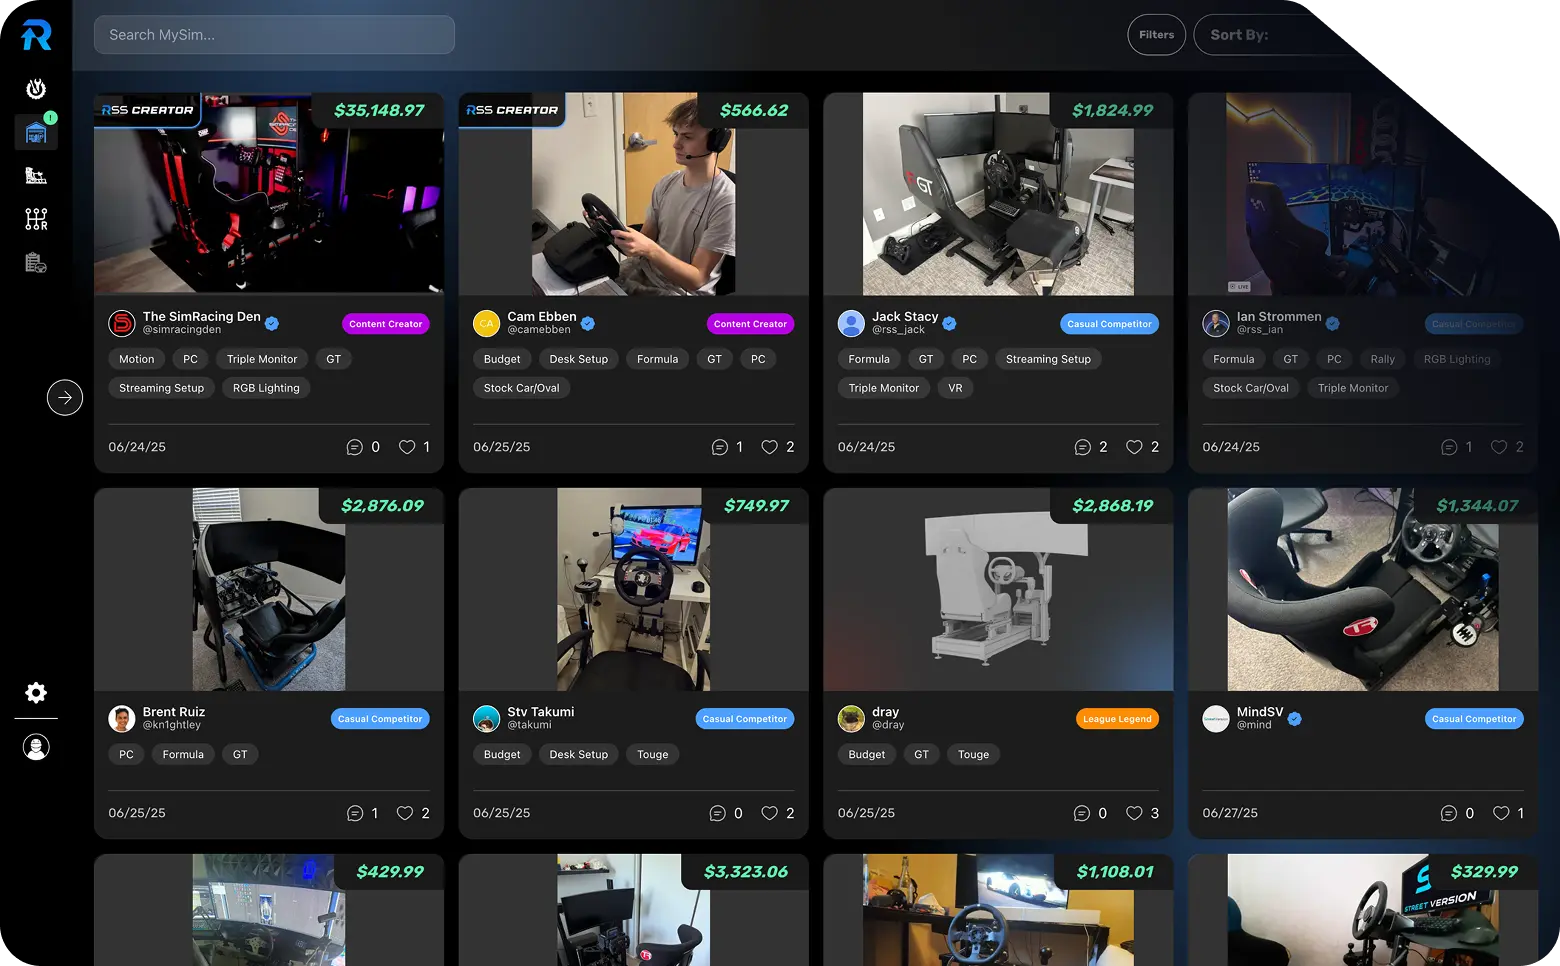Expand sidebar with the arrow circle button
The width and height of the screenshot is (1560, 966).
pos(65,397)
